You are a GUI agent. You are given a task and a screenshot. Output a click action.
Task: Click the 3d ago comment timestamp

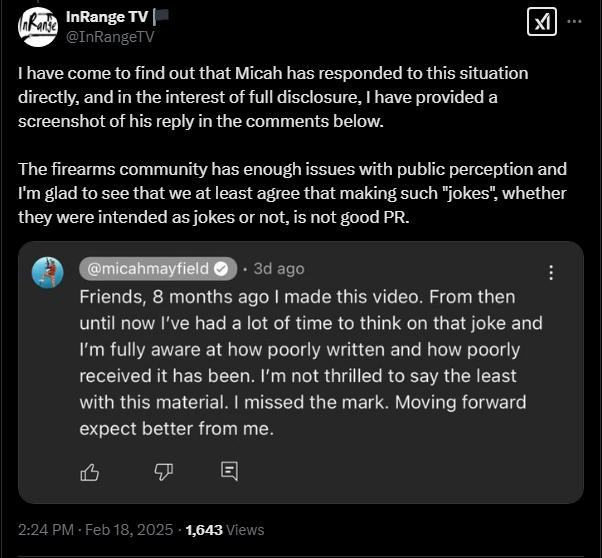pyautogui.click(x=279, y=269)
